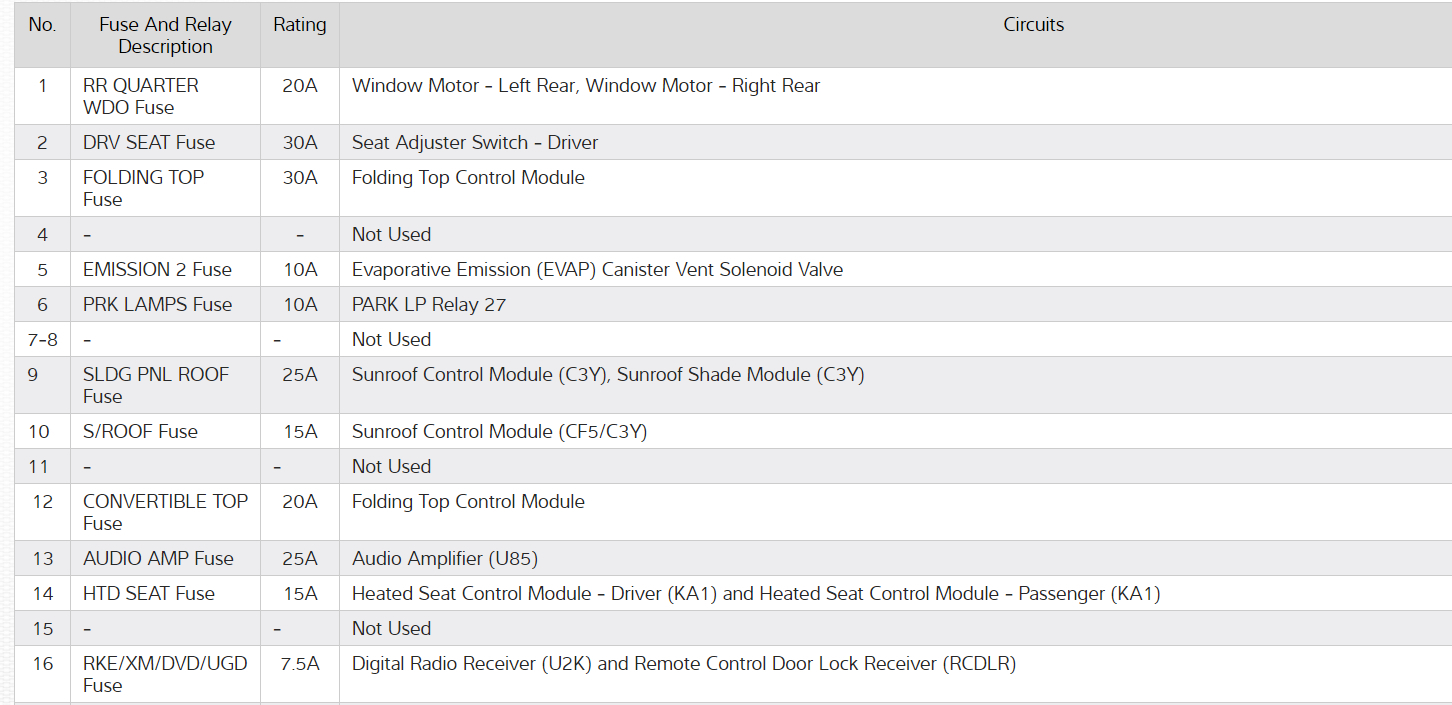Viewport: 1452px width, 705px height.
Task: Select the "SLDG PNL ROOF Fuse" cell
Action: tap(156, 385)
